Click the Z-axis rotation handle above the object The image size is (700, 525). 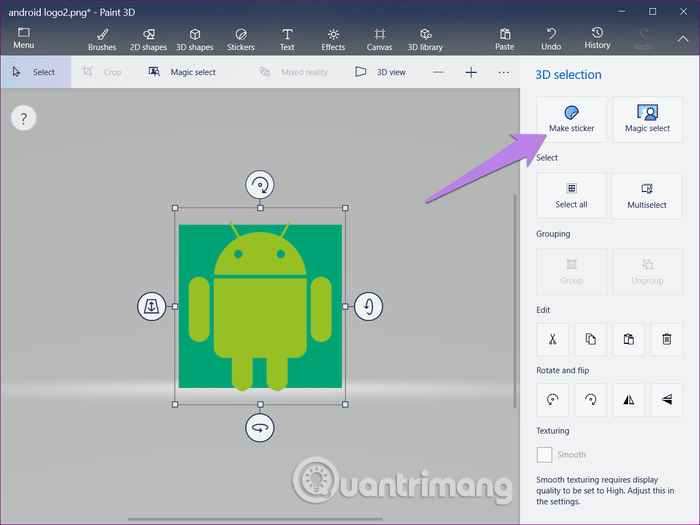(x=260, y=184)
